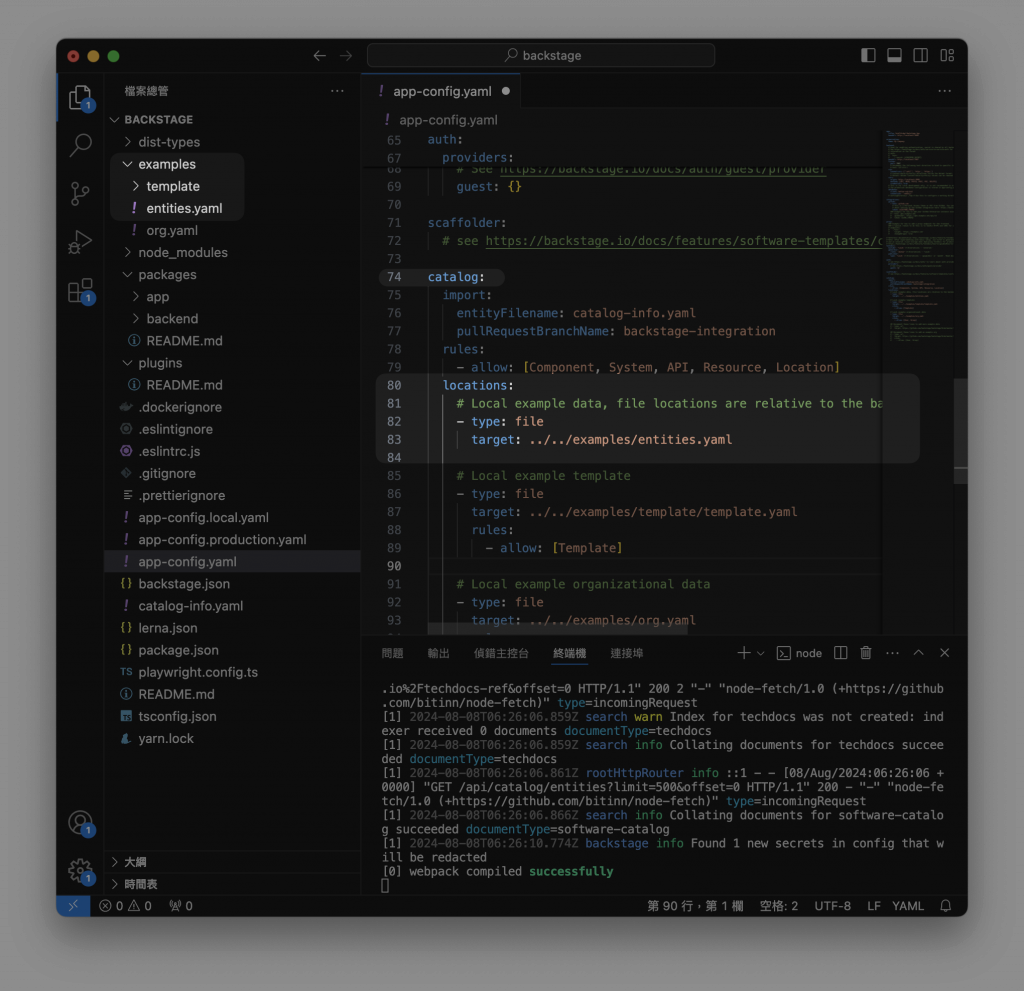Collapse the packages folder
This screenshot has width=1024, height=991.
point(231,274)
